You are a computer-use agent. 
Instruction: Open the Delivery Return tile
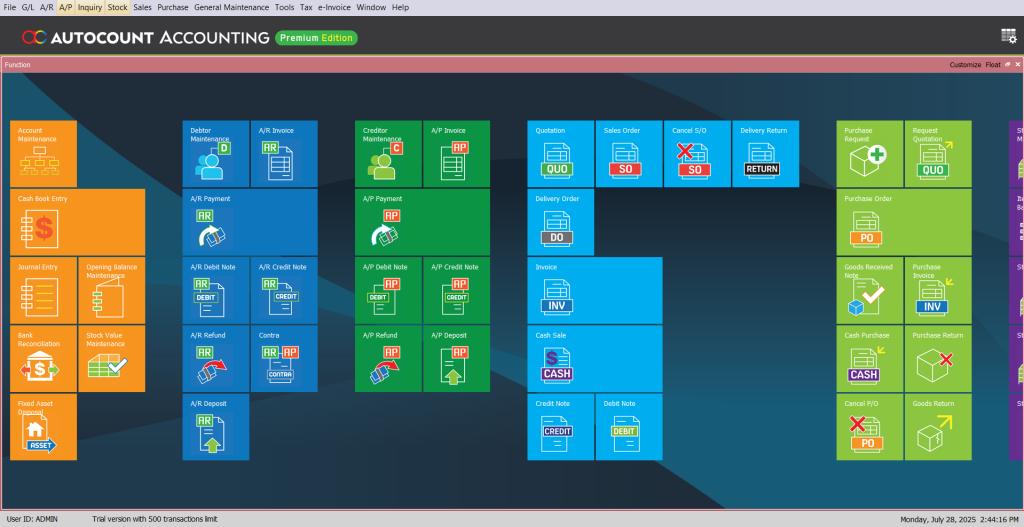pyautogui.click(x=765, y=154)
